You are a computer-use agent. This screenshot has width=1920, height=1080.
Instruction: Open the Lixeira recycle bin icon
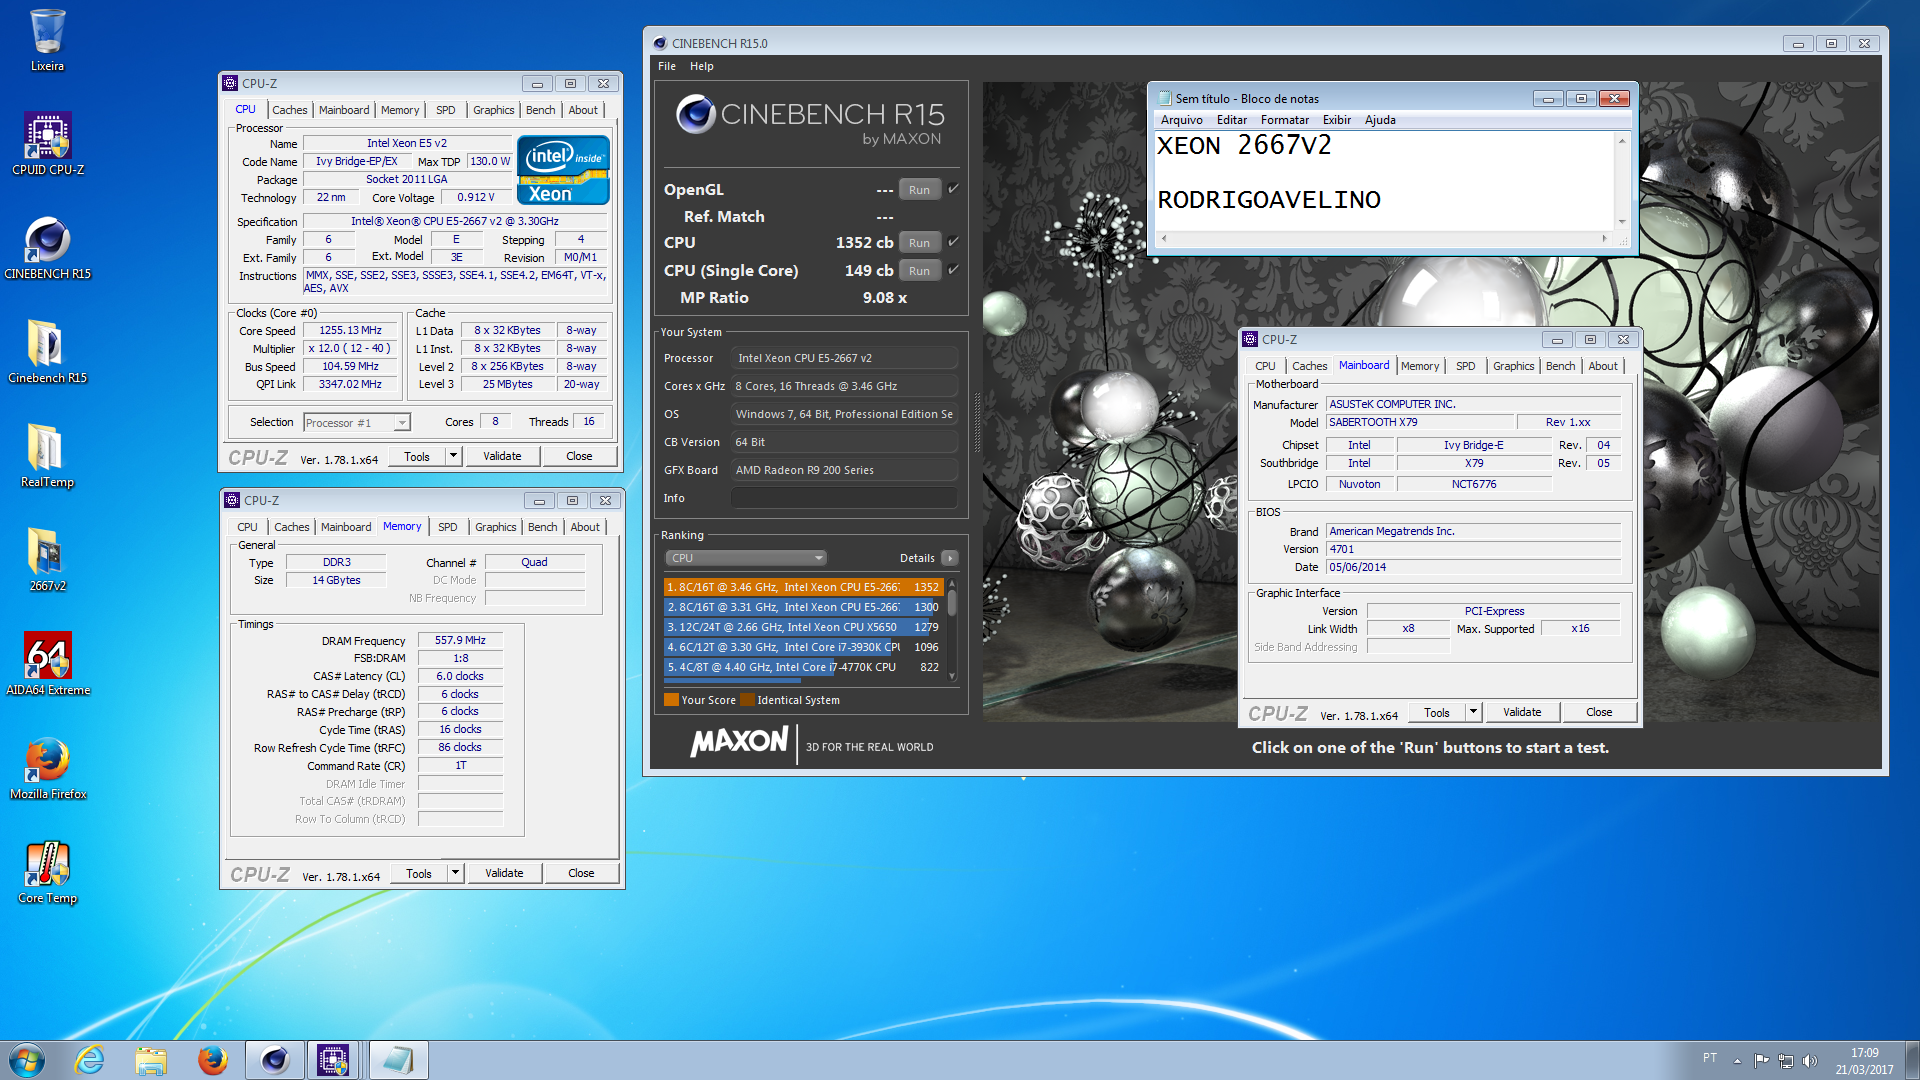[47, 40]
